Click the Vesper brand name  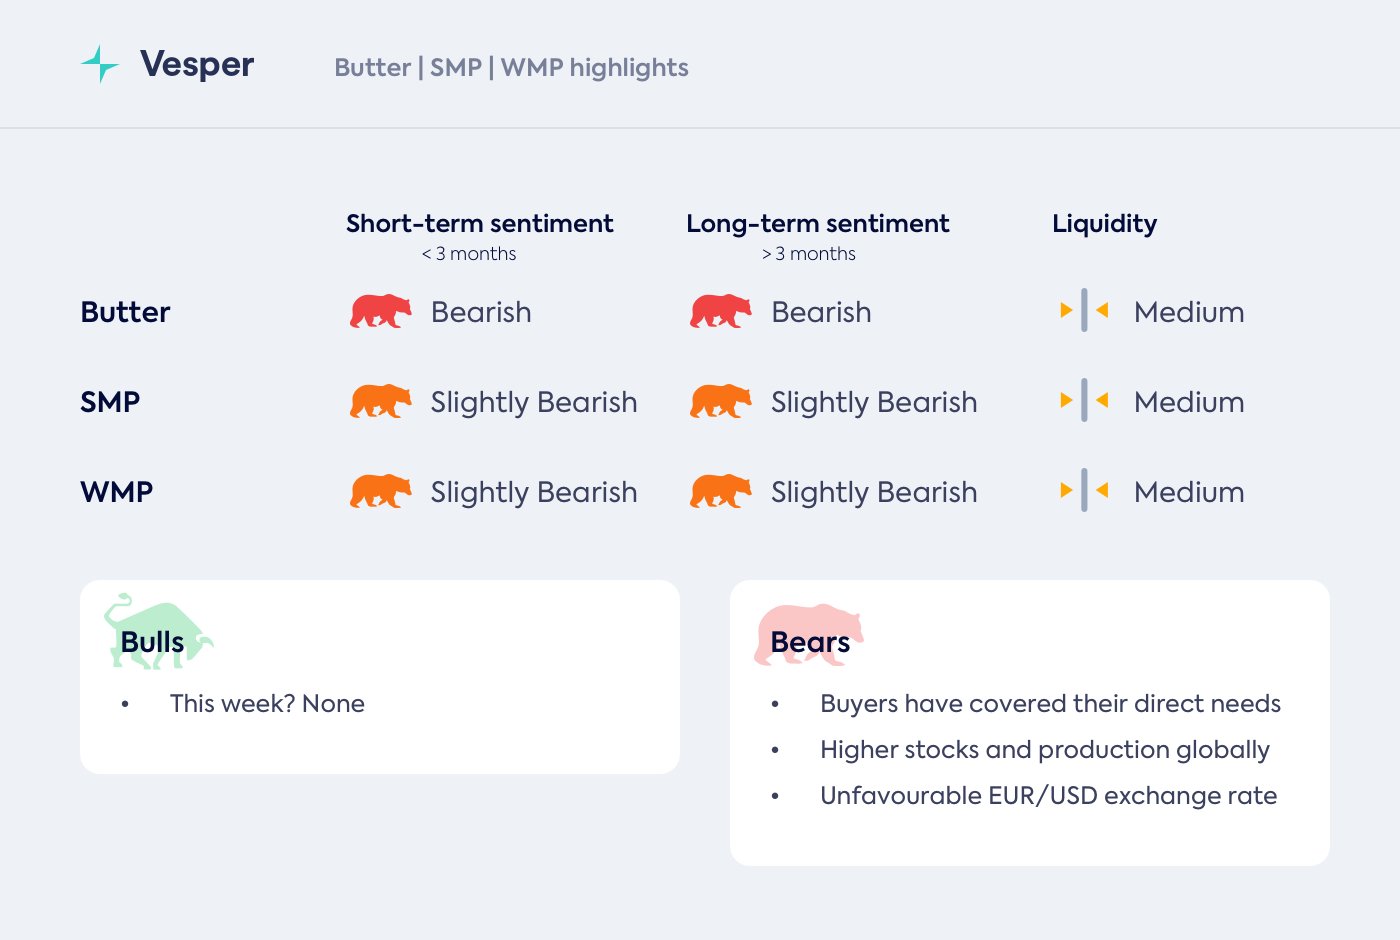pyautogui.click(x=197, y=65)
